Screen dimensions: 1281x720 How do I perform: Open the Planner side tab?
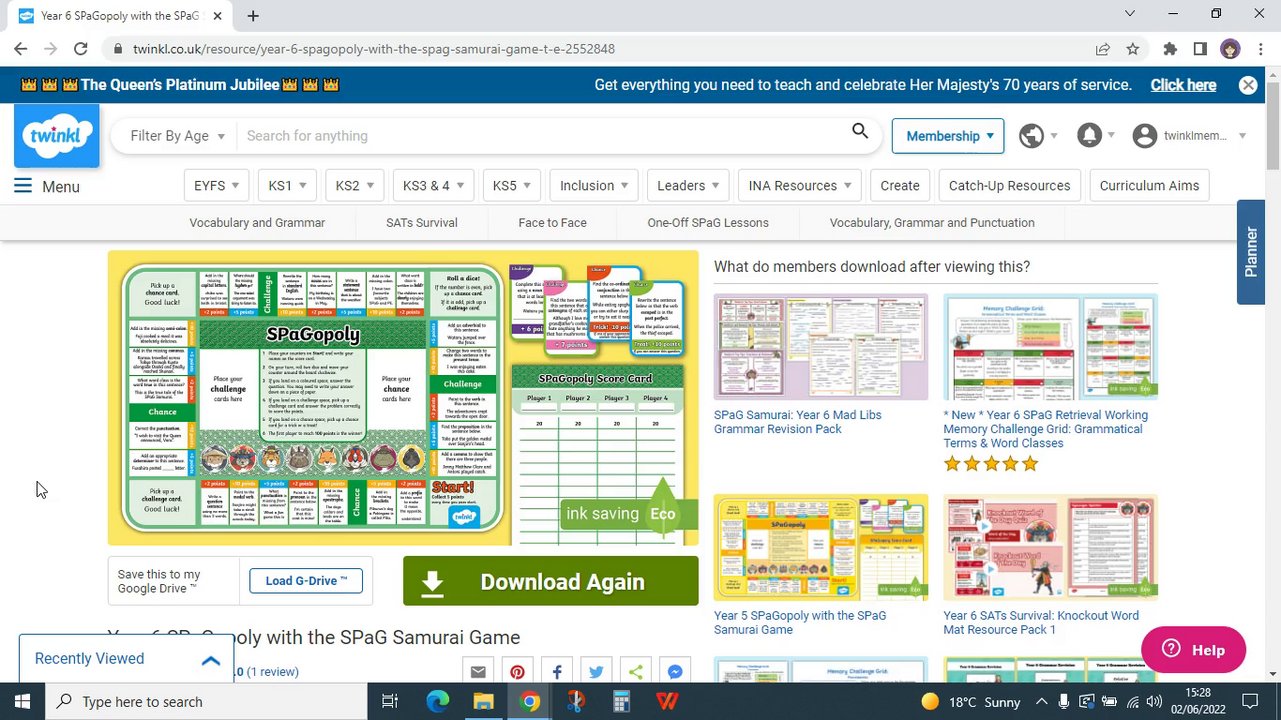coord(1251,252)
